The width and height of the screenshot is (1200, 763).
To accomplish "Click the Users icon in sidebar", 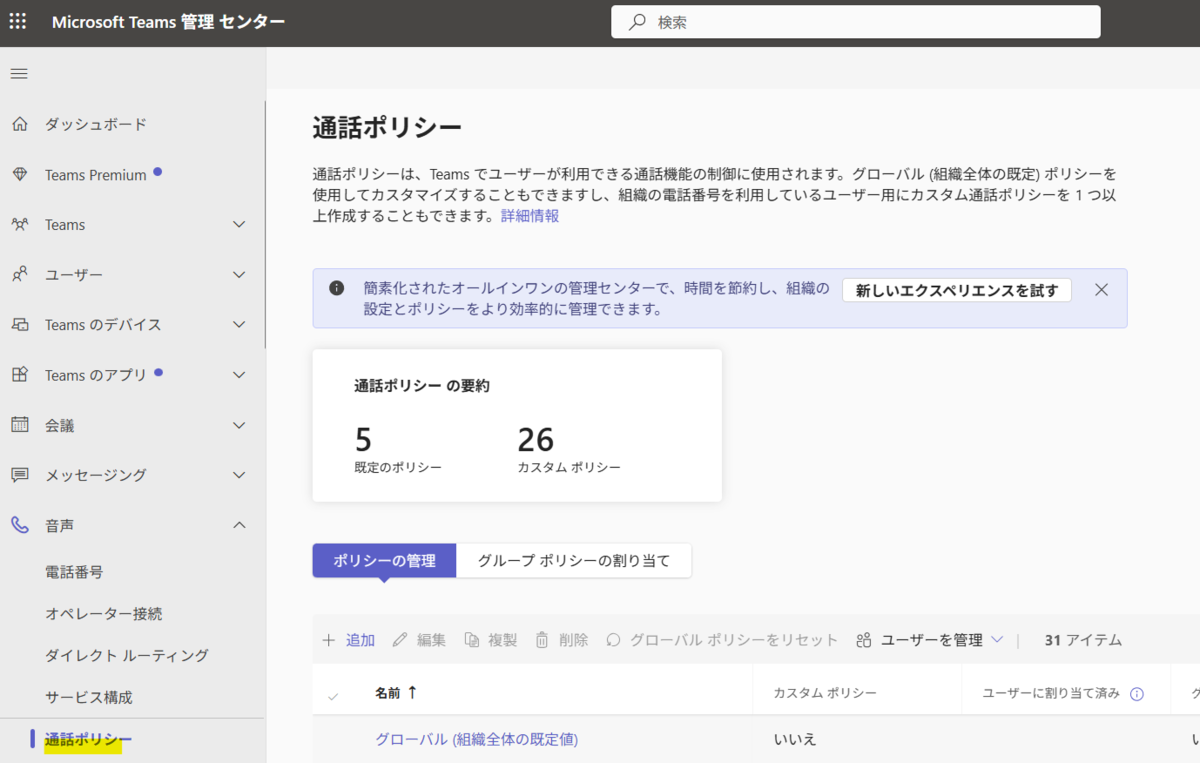I will click(20, 274).
